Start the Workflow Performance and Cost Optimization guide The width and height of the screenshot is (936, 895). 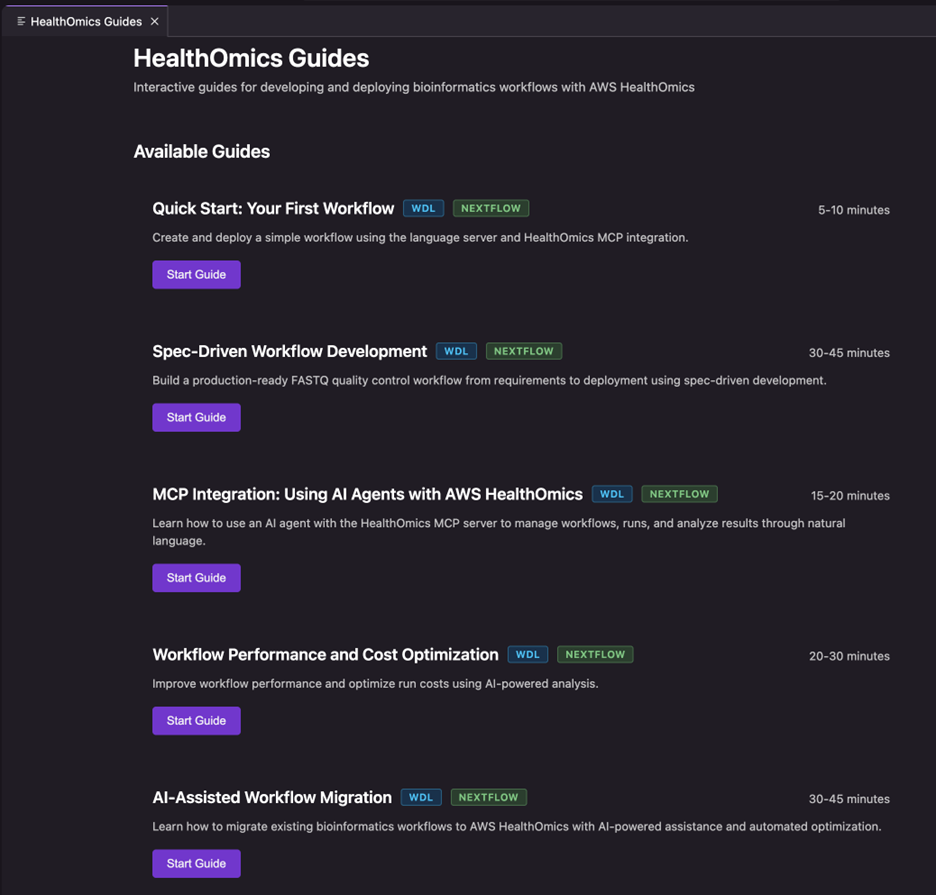pos(196,720)
